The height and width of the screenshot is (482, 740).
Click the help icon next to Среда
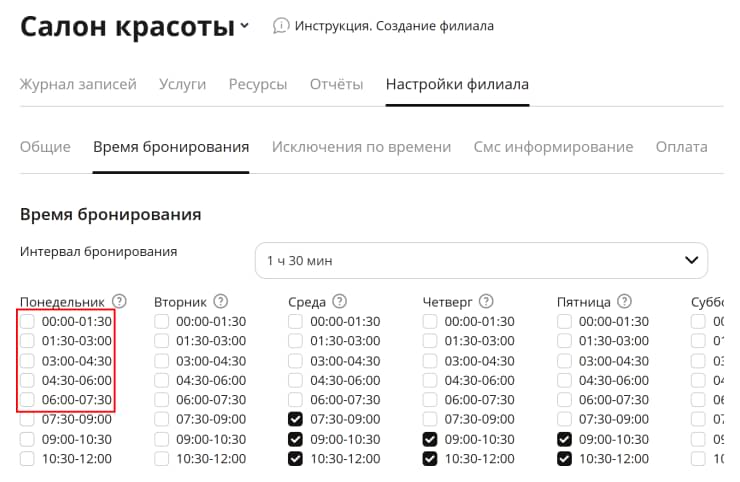[339, 301]
